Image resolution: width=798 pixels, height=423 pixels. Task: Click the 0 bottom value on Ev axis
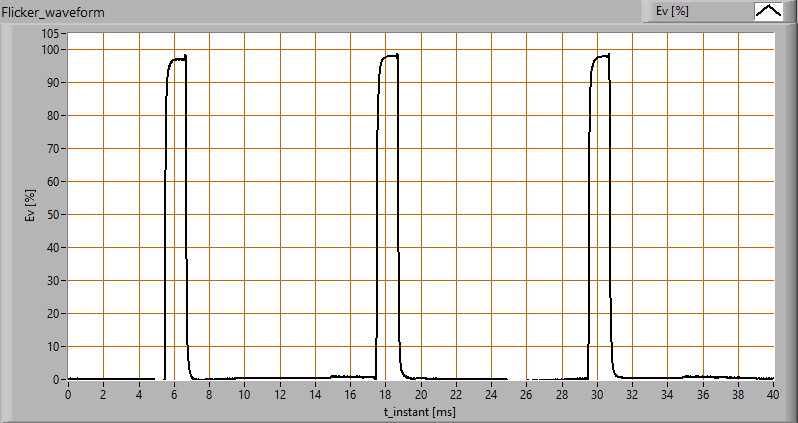pyautogui.click(x=58, y=380)
